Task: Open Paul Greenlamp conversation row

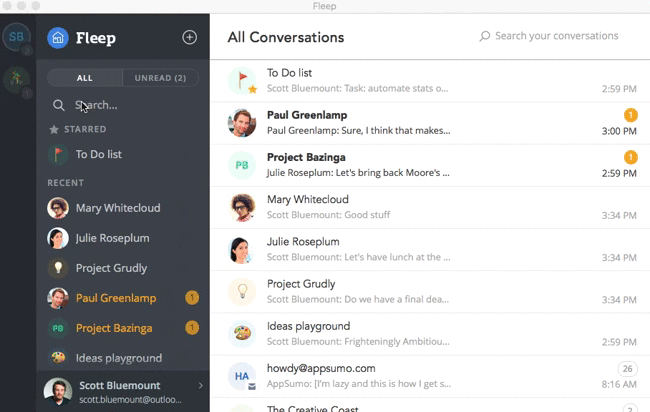Action: [430, 123]
